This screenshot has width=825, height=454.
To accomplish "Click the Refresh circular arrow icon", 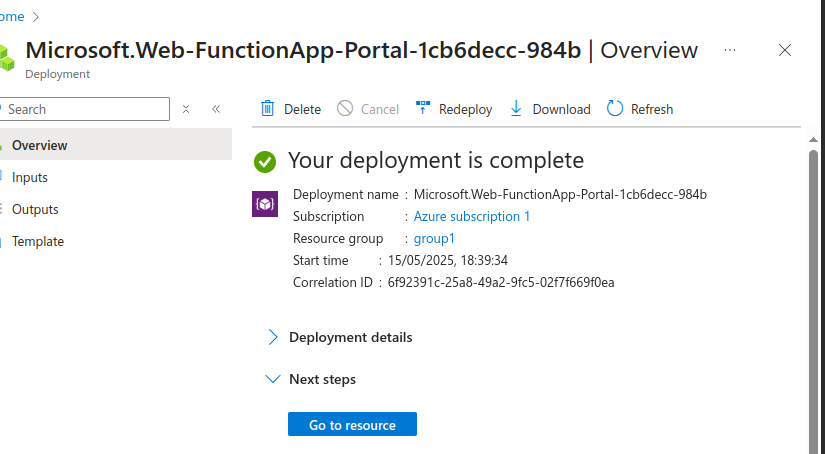I will [x=615, y=109].
